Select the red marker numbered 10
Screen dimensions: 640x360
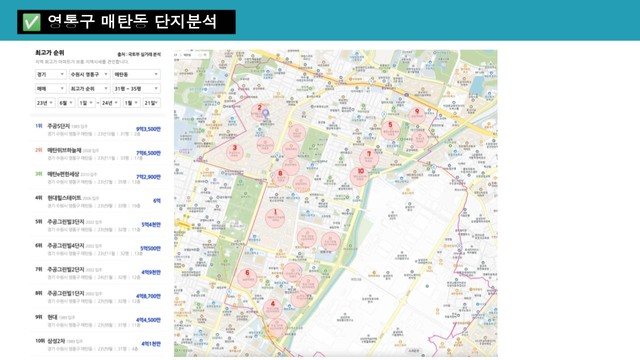point(360,176)
